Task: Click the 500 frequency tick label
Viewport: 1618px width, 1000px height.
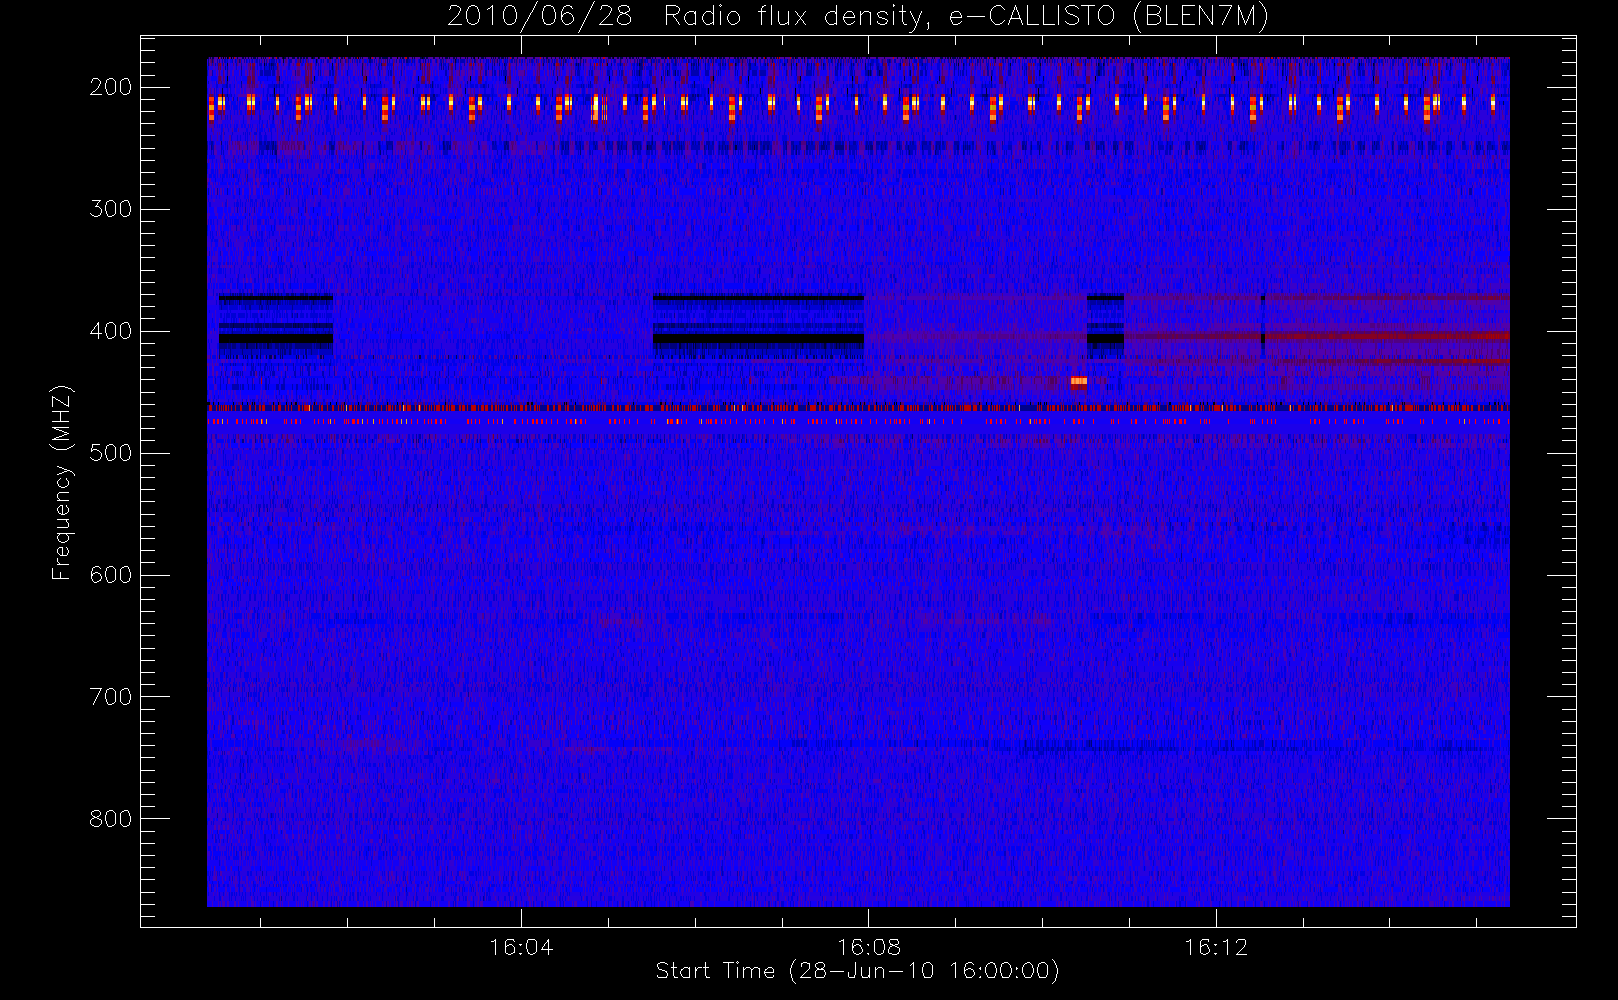Action: pyautogui.click(x=110, y=453)
